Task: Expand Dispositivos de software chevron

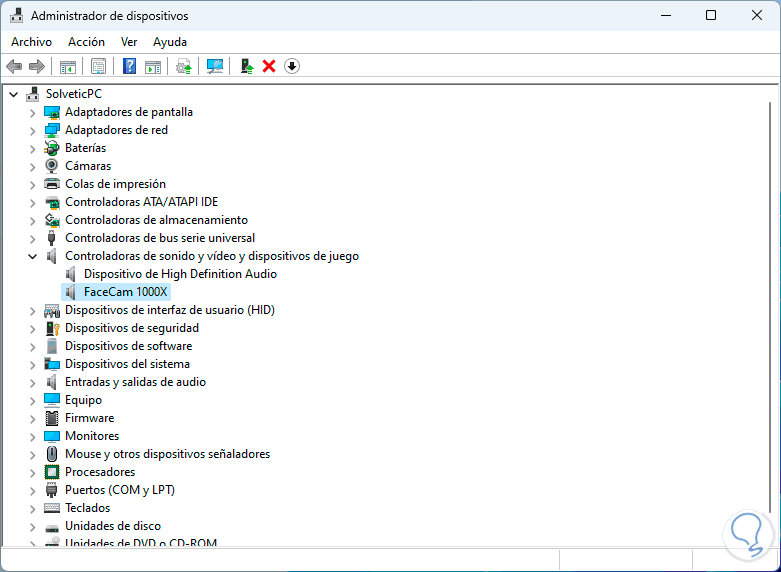Action: coord(32,347)
